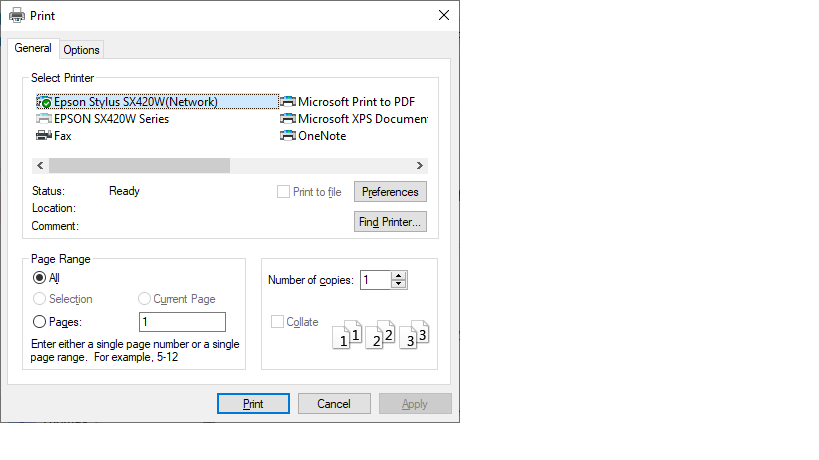Select the Fax printer icon

tap(45, 136)
